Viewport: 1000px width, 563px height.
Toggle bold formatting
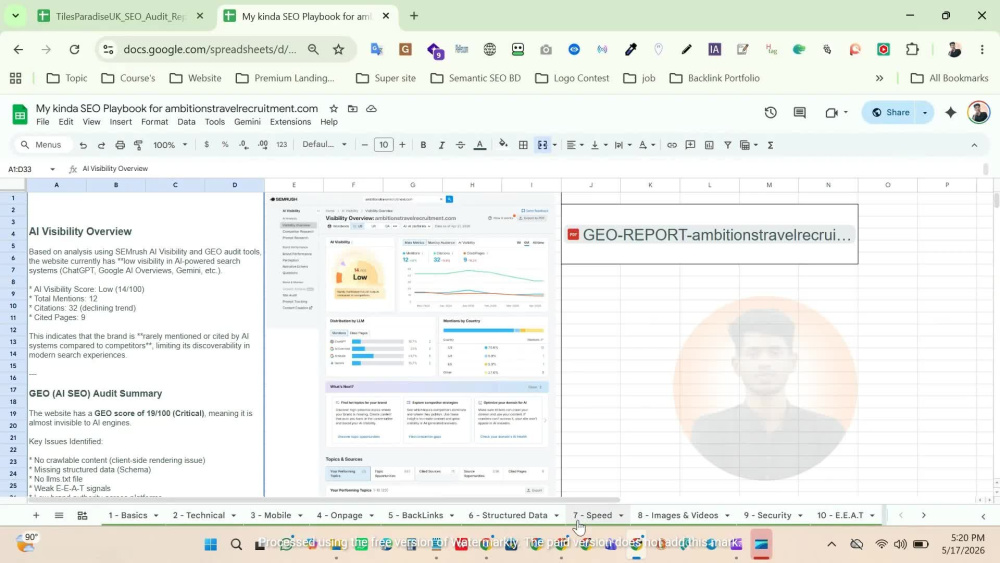(x=423, y=145)
